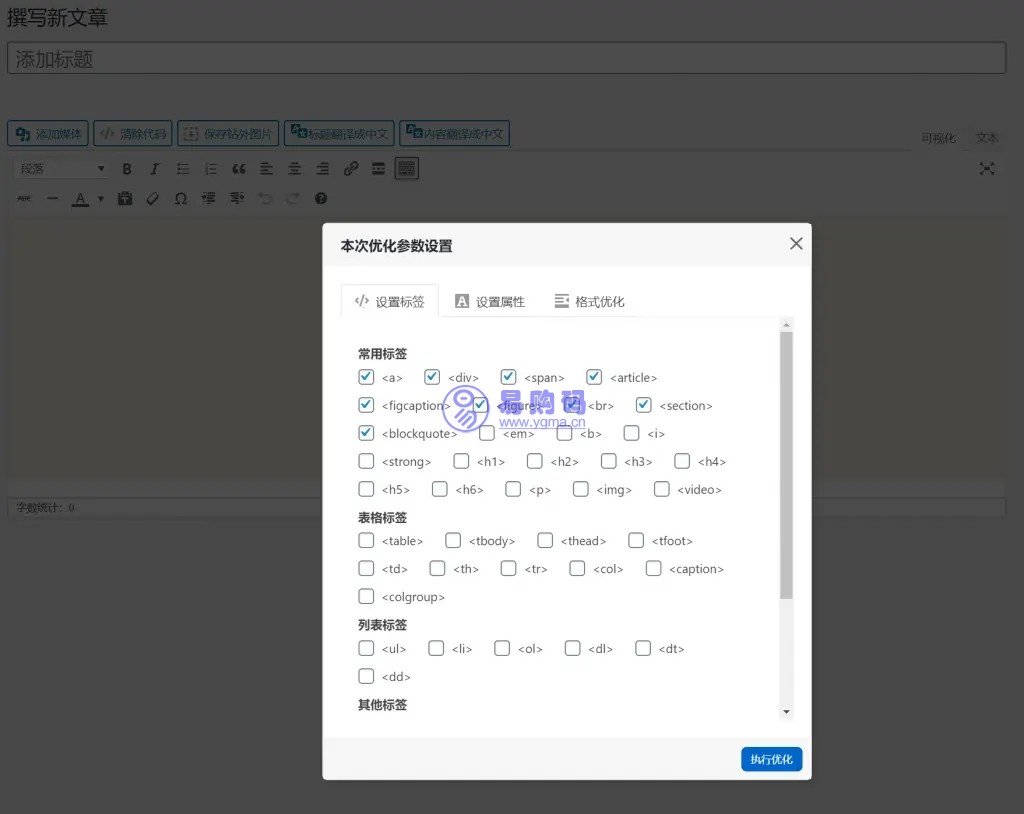
Task: Click the 添加媒体 button
Action: click(x=49, y=134)
